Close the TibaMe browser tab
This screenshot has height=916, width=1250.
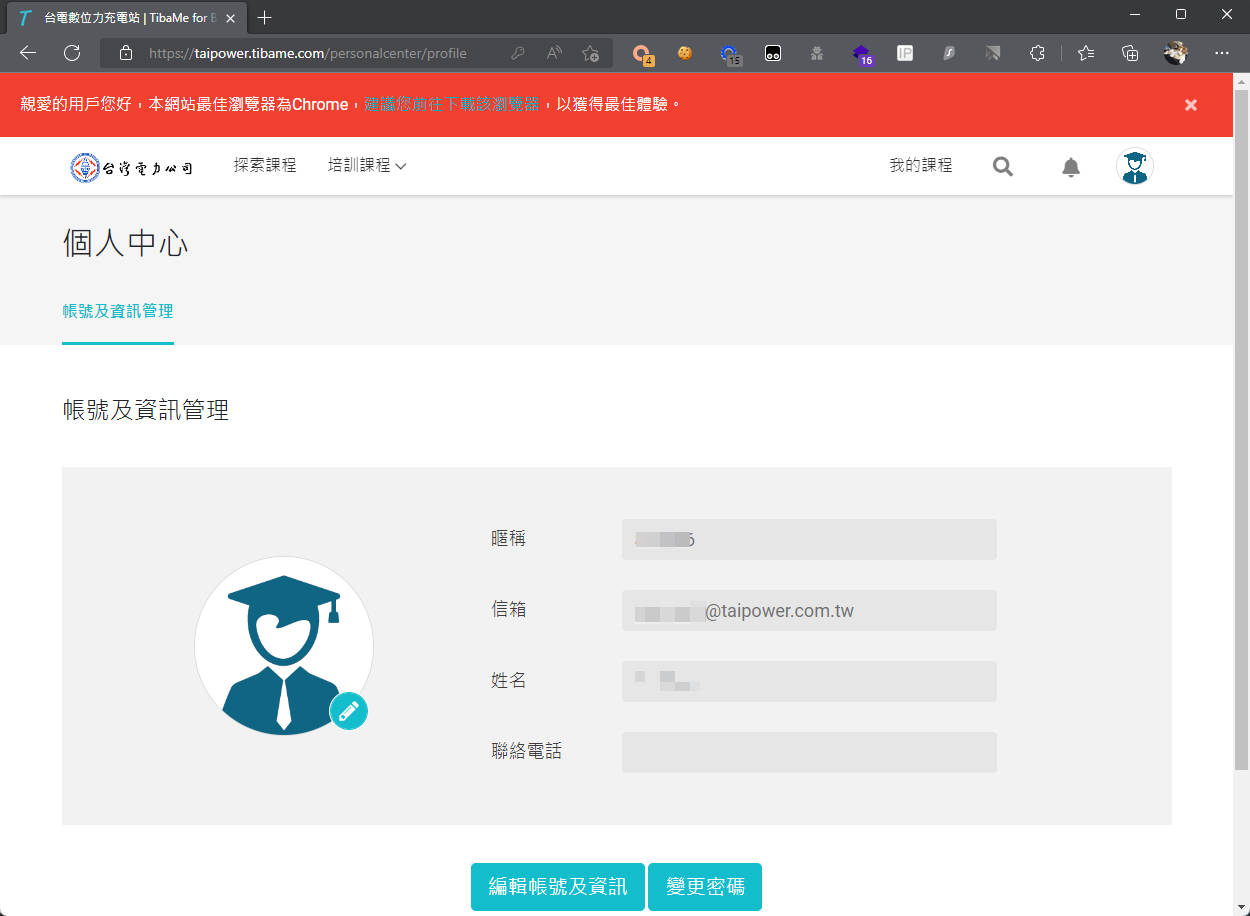click(230, 18)
